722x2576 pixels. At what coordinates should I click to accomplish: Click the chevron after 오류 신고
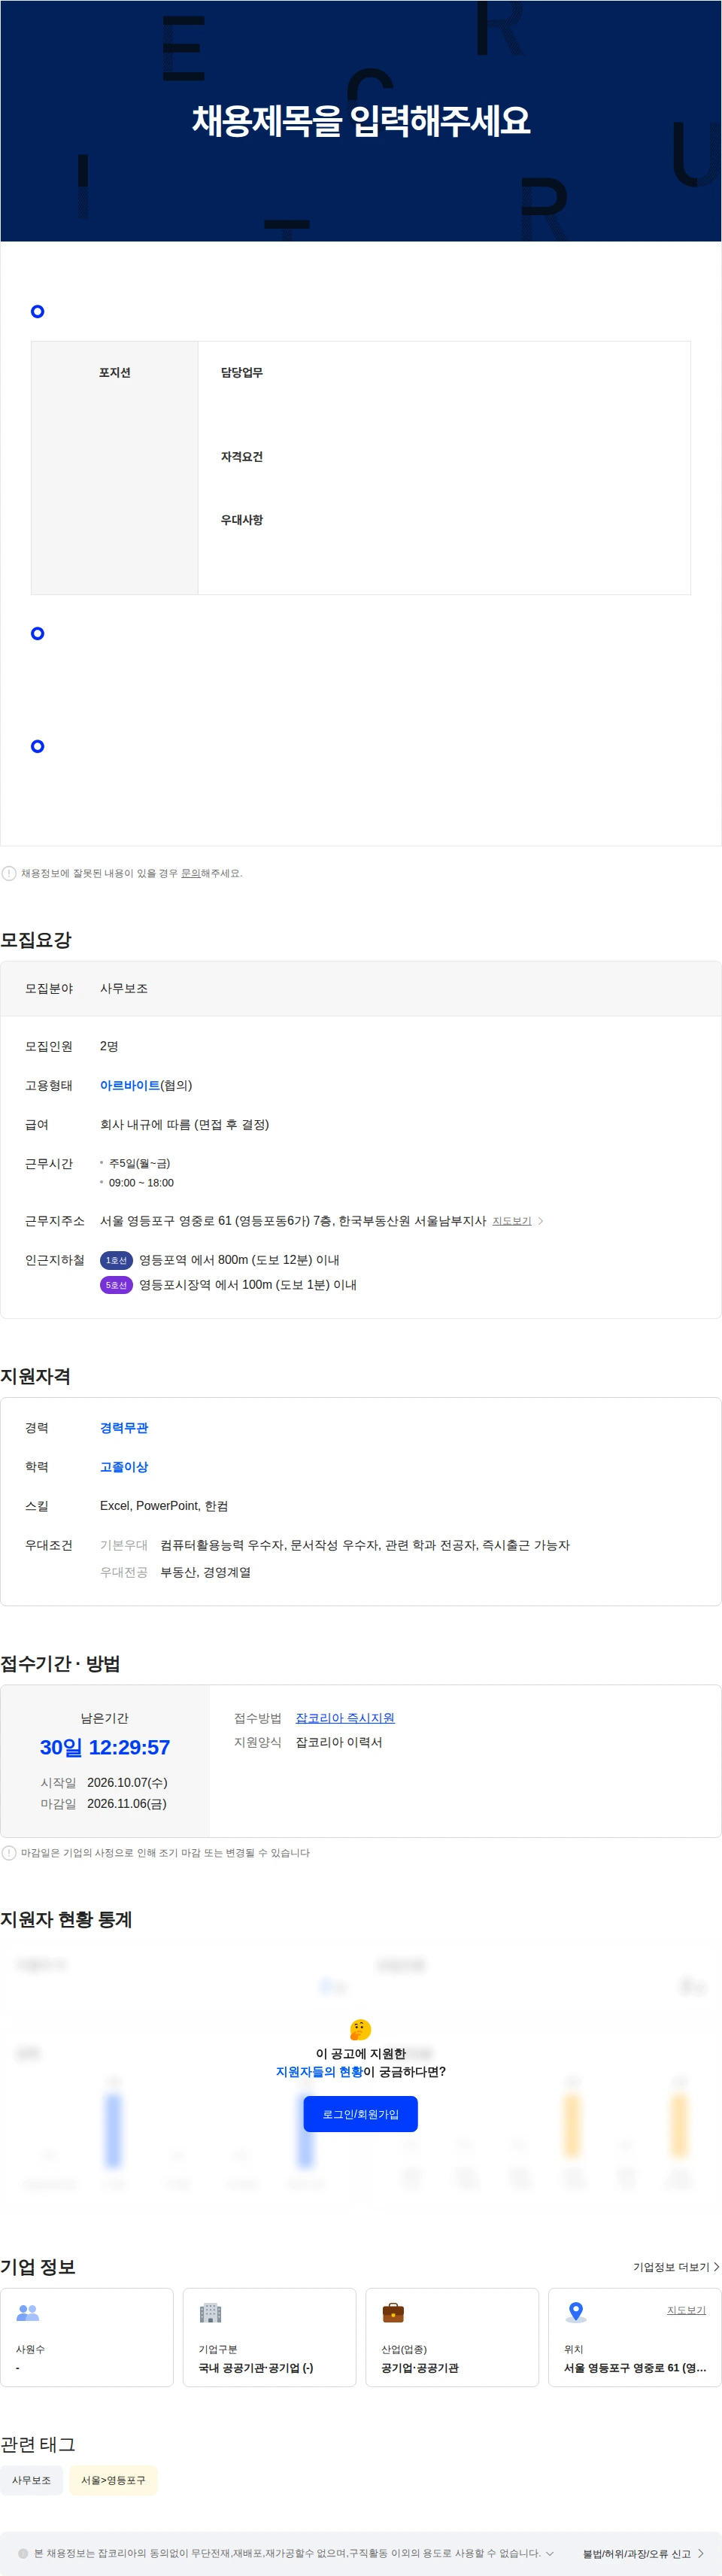[x=701, y=2554]
